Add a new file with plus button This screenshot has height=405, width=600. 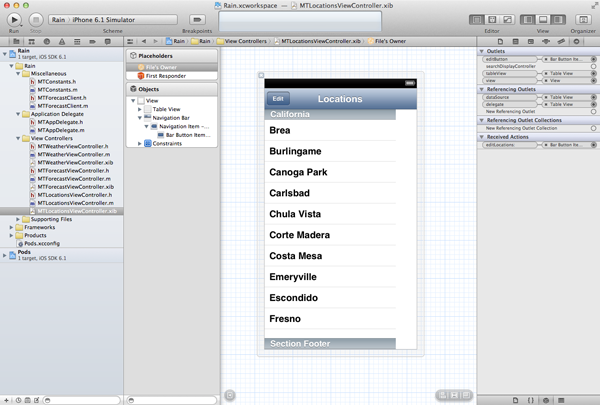(x=7, y=400)
